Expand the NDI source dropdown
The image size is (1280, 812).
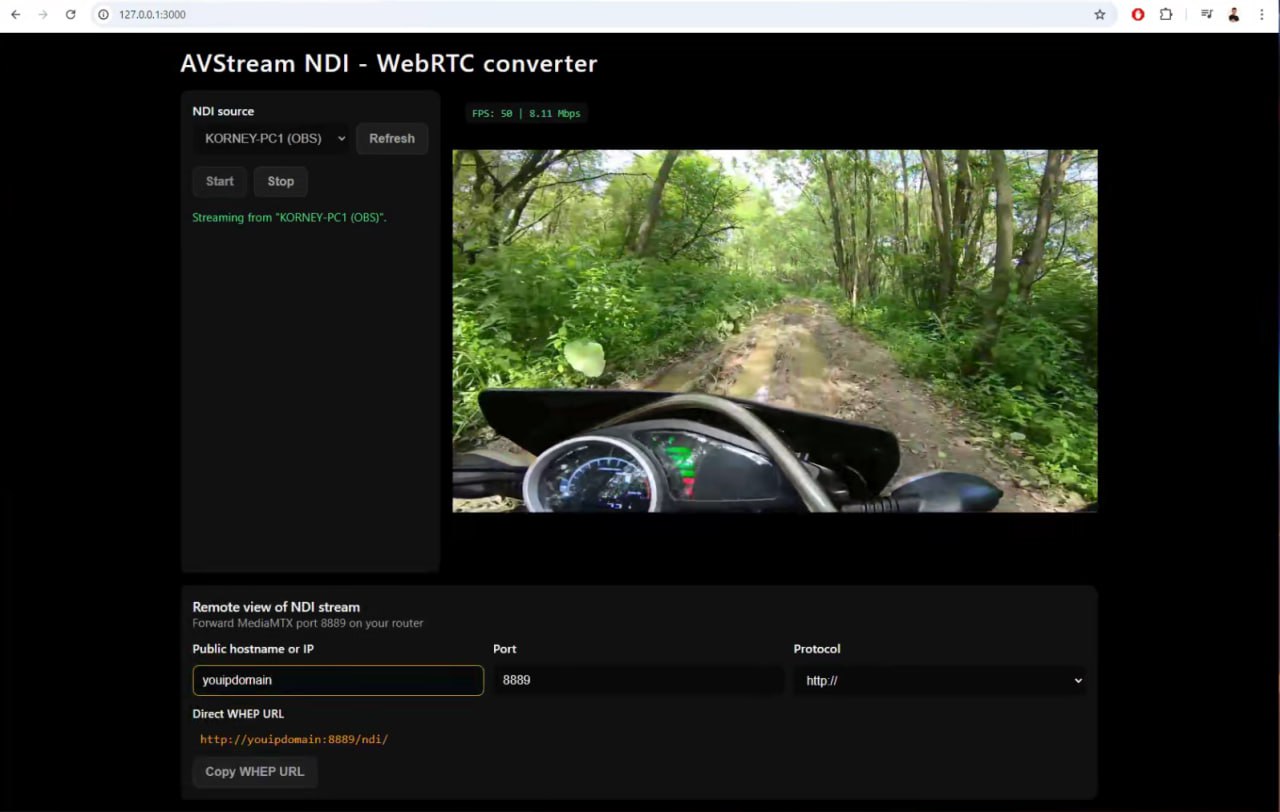pyautogui.click(x=271, y=139)
